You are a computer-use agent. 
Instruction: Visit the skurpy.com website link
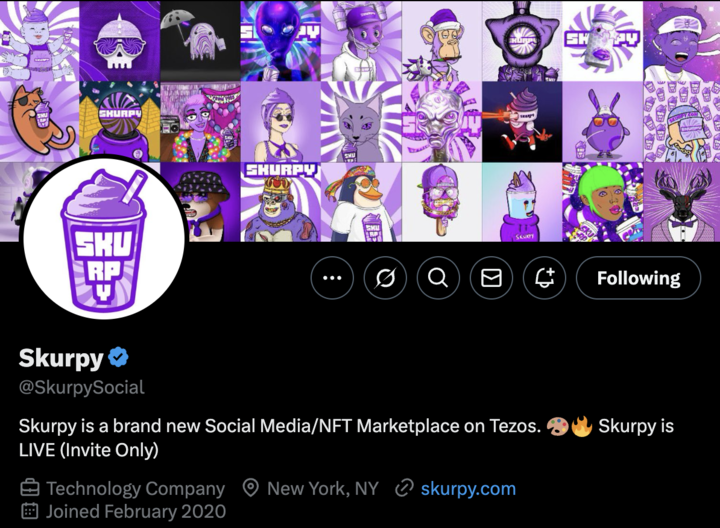click(468, 489)
